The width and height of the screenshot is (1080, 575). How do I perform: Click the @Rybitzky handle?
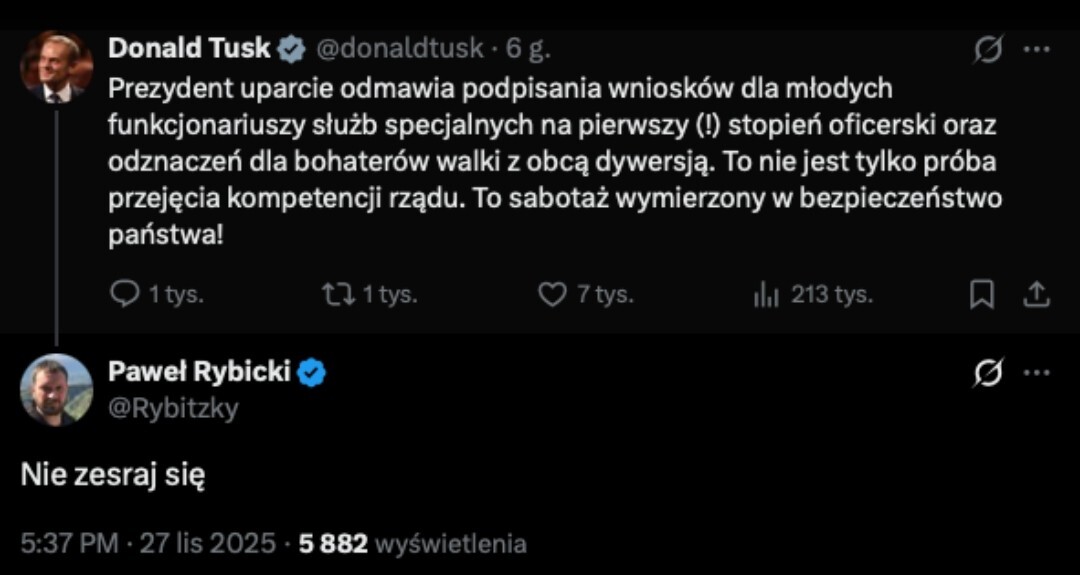(x=172, y=408)
